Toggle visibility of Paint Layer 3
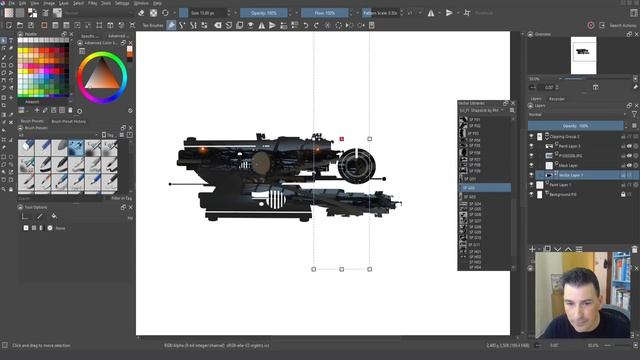 point(531,146)
